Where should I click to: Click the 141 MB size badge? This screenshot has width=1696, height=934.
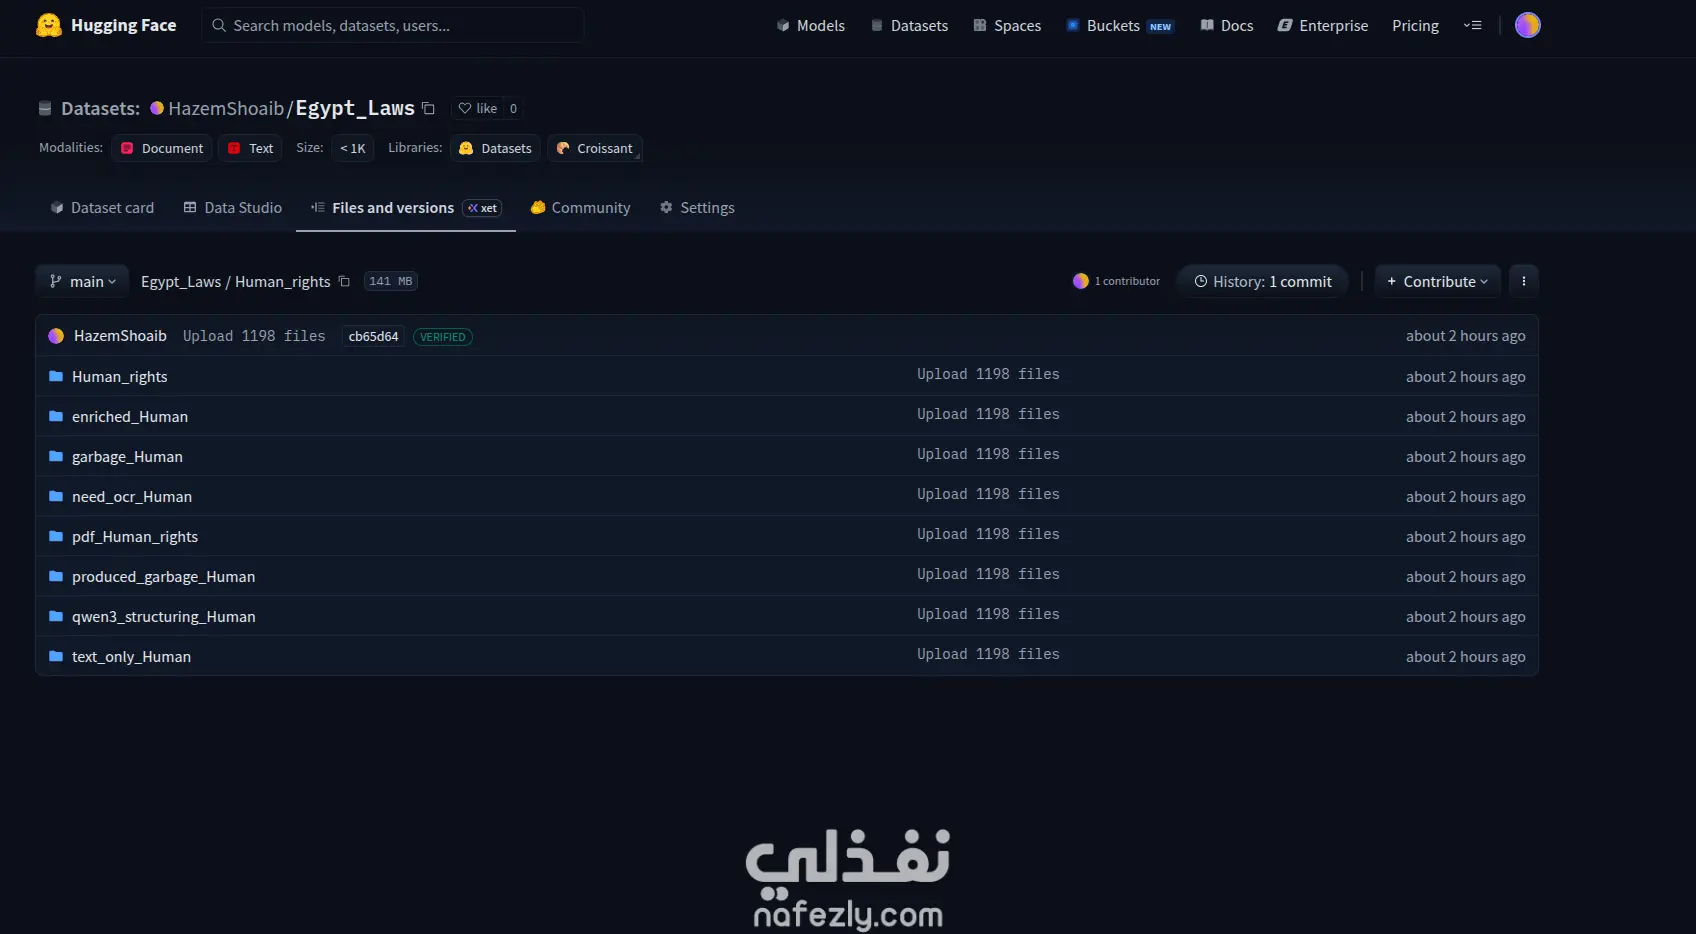click(390, 281)
